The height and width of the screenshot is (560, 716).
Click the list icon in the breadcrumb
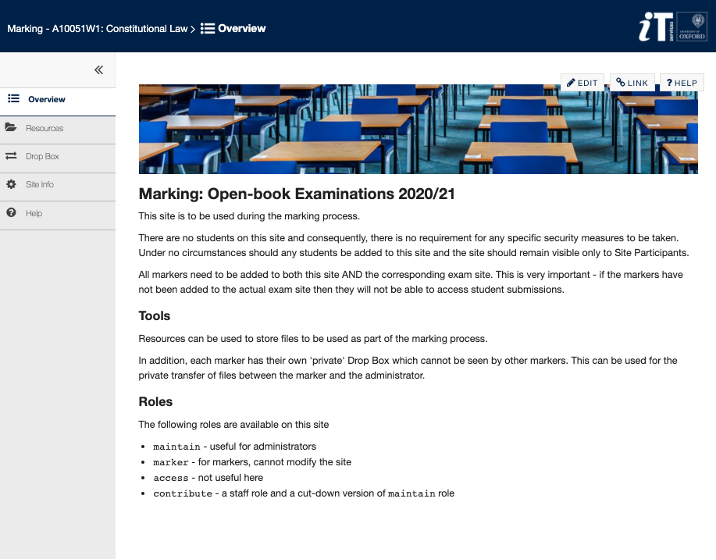tap(207, 28)
